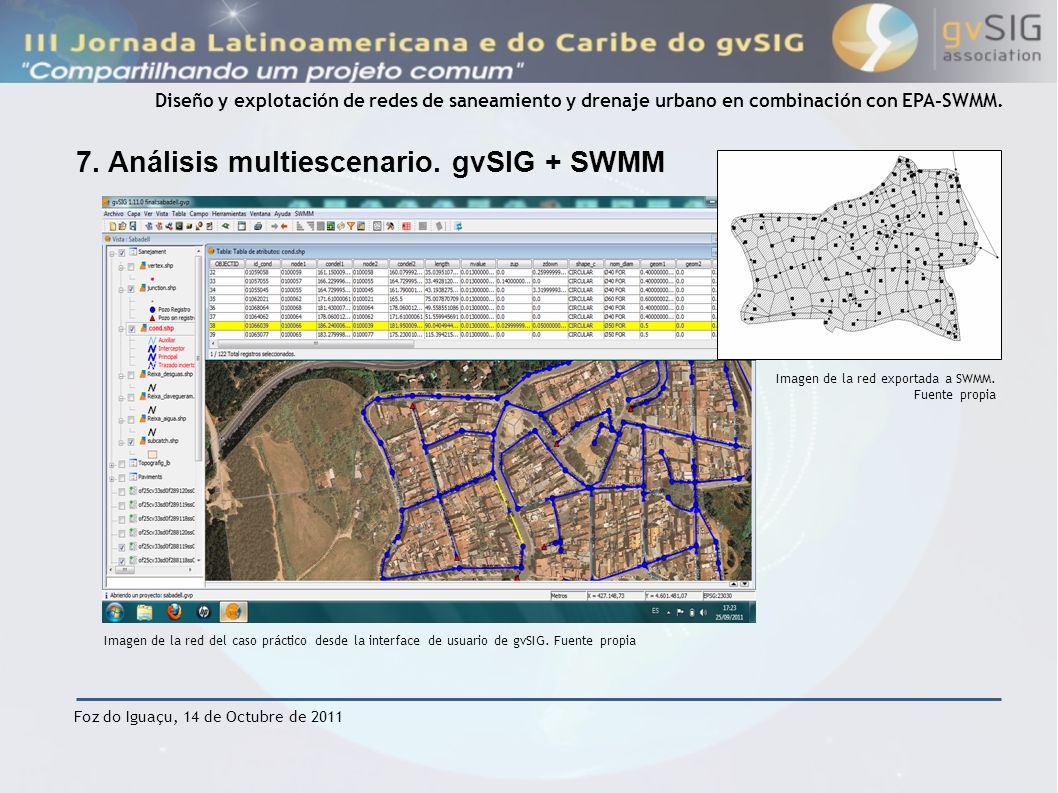Click the OBJECTID column header
Screen dimensions: 1058x793
227,264
